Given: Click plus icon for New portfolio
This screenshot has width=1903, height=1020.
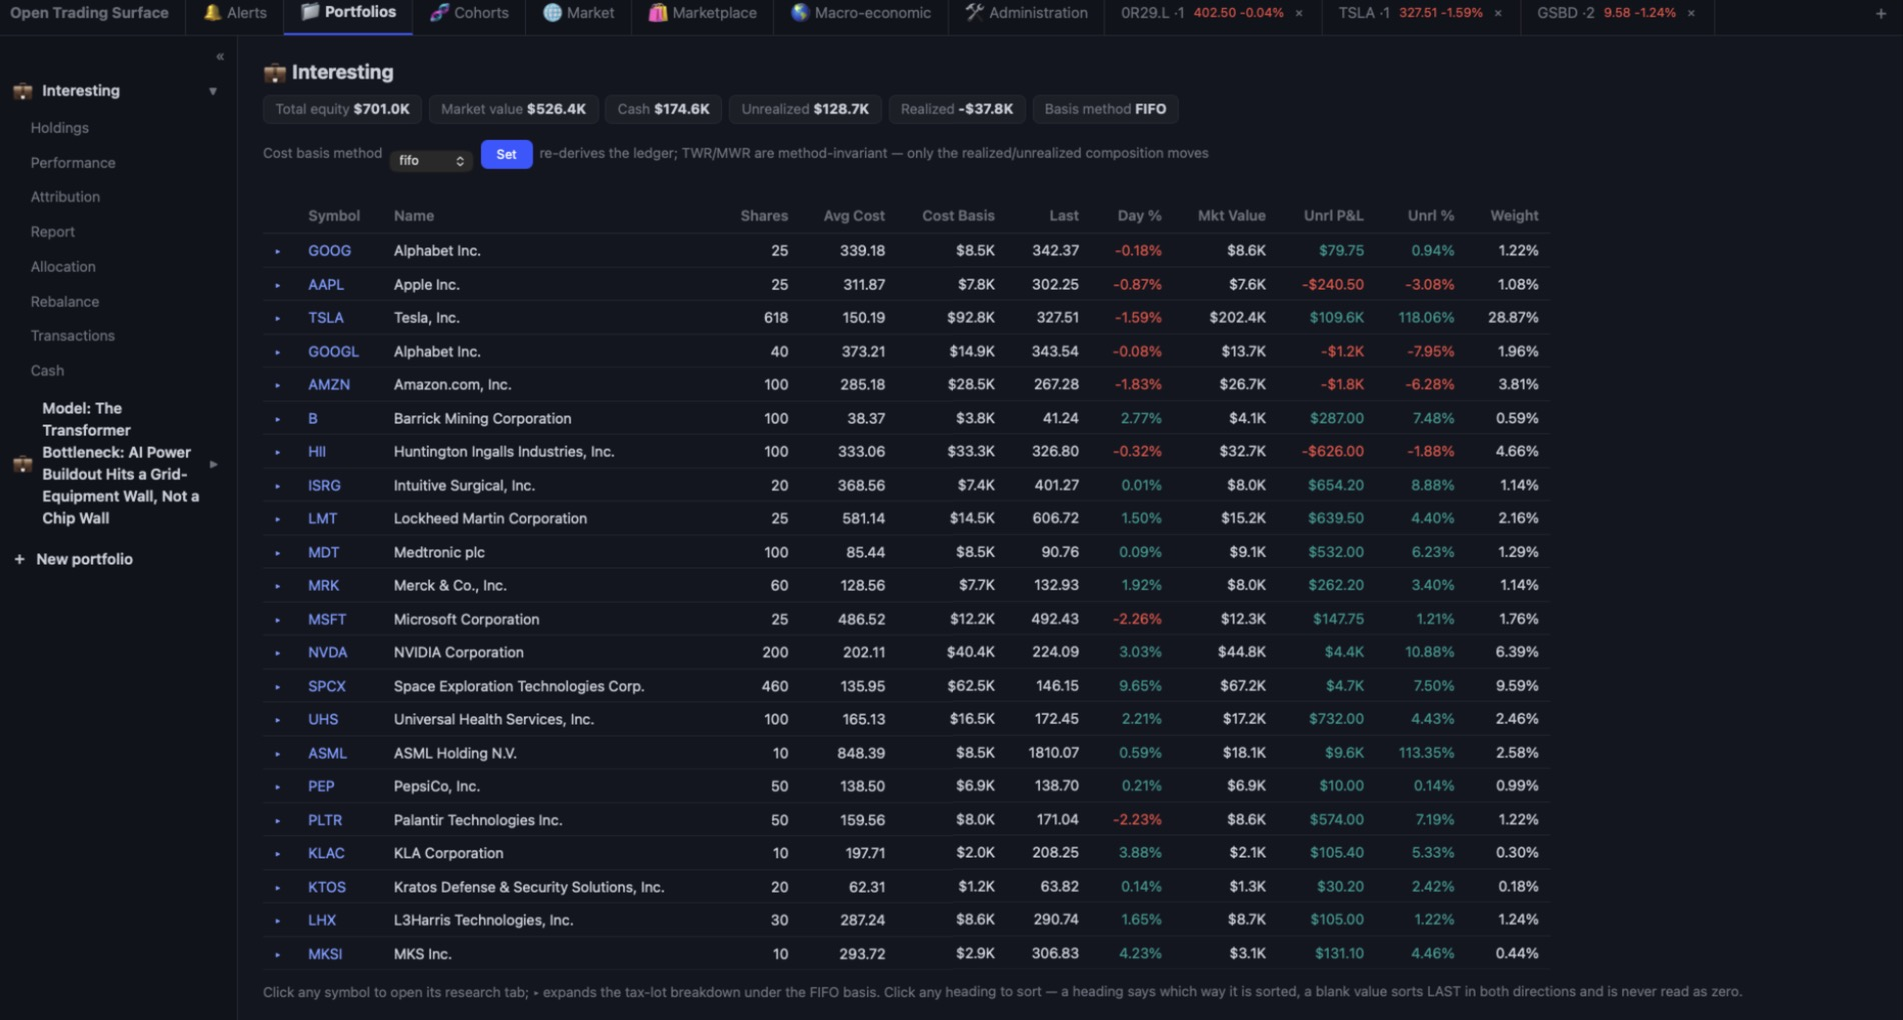Looking at the screenshot, I should pos(19,559).
